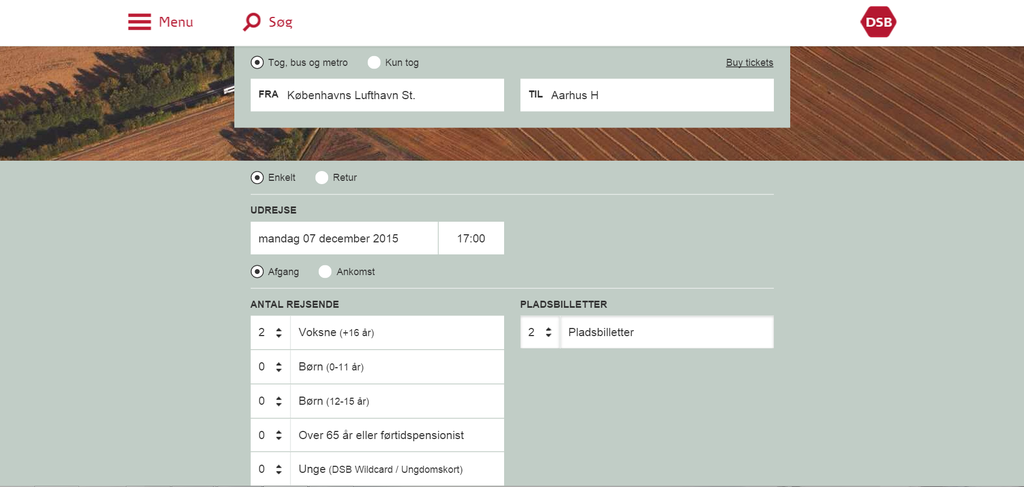Click the Voksne (+16 år) label

(336, 332)
